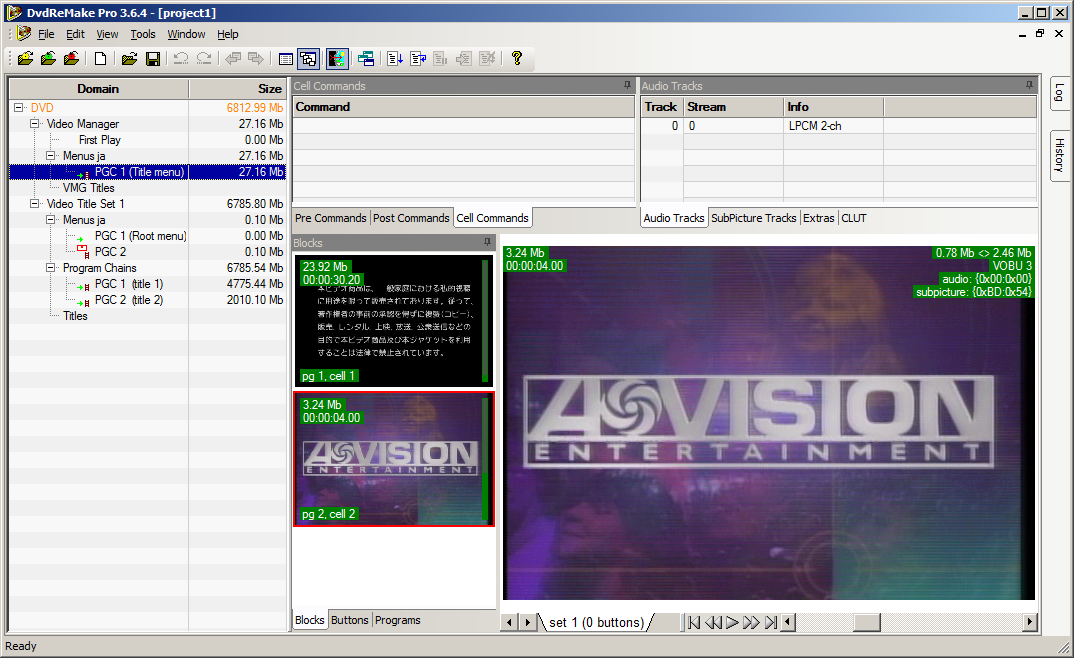Click the yellow-dot open folder toolbar icon
This screenshot has width=1074, height=658.
coord(25,59)
